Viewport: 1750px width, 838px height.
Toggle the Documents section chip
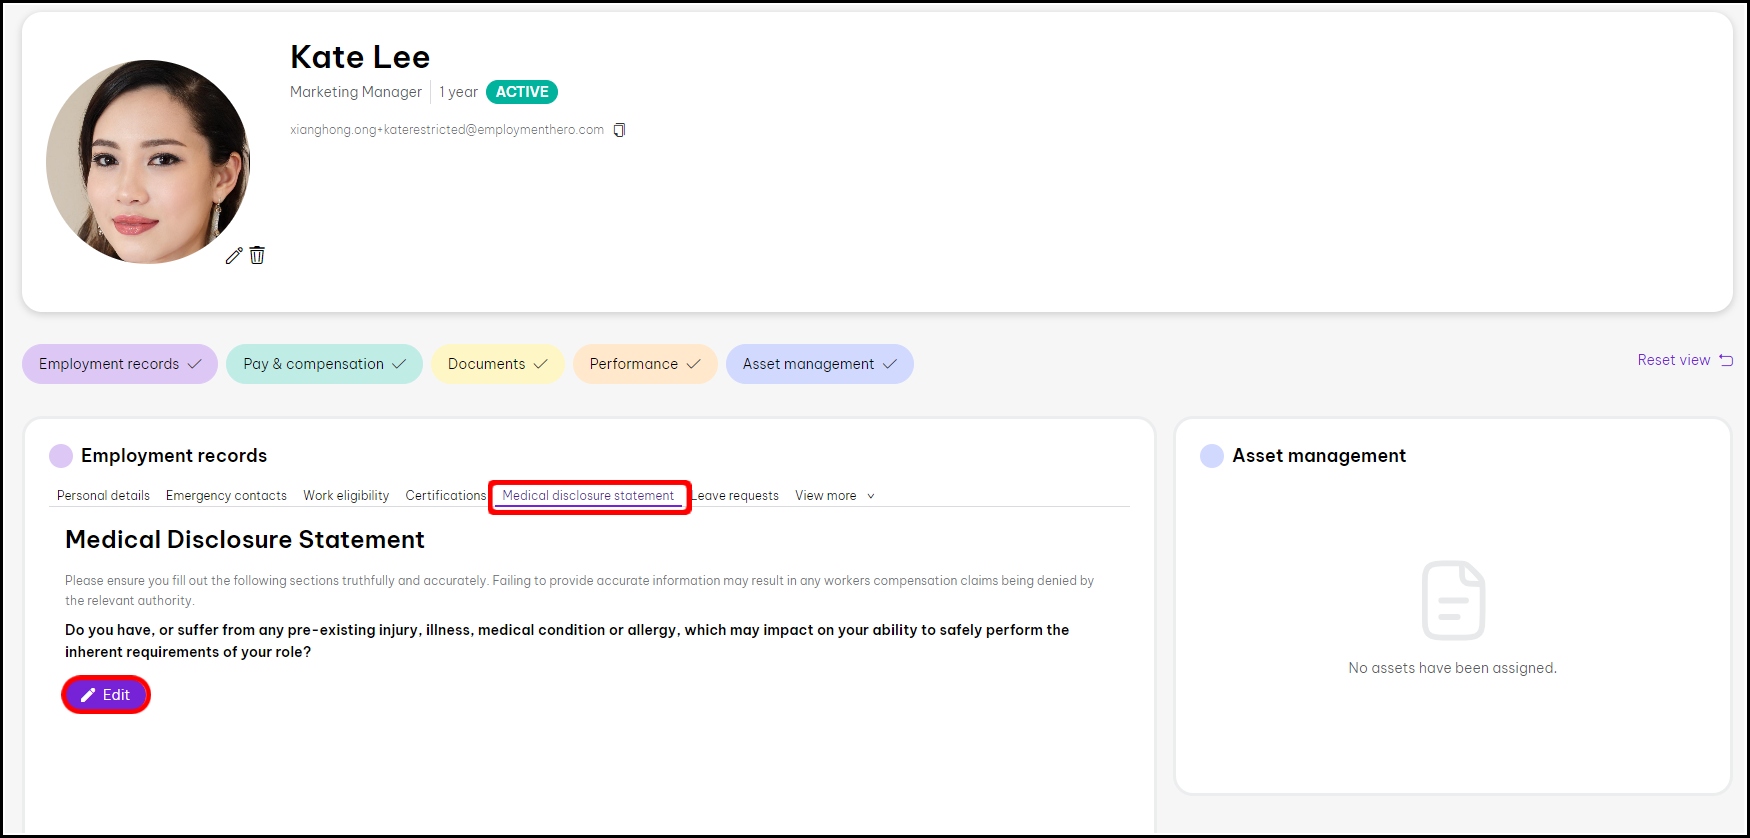[497, 364]
